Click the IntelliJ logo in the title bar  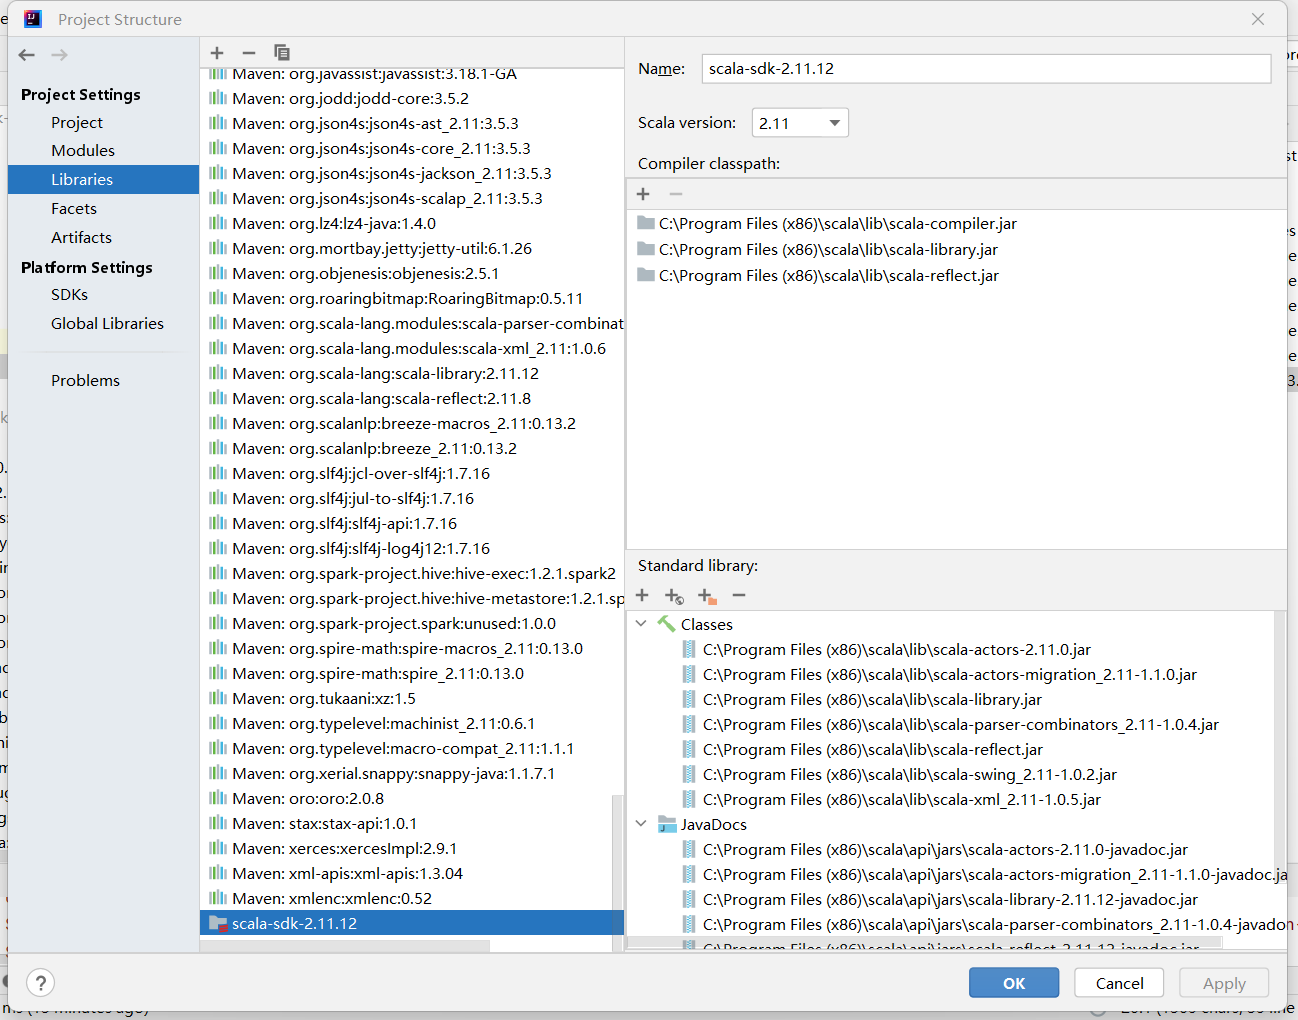coord(33,19)
